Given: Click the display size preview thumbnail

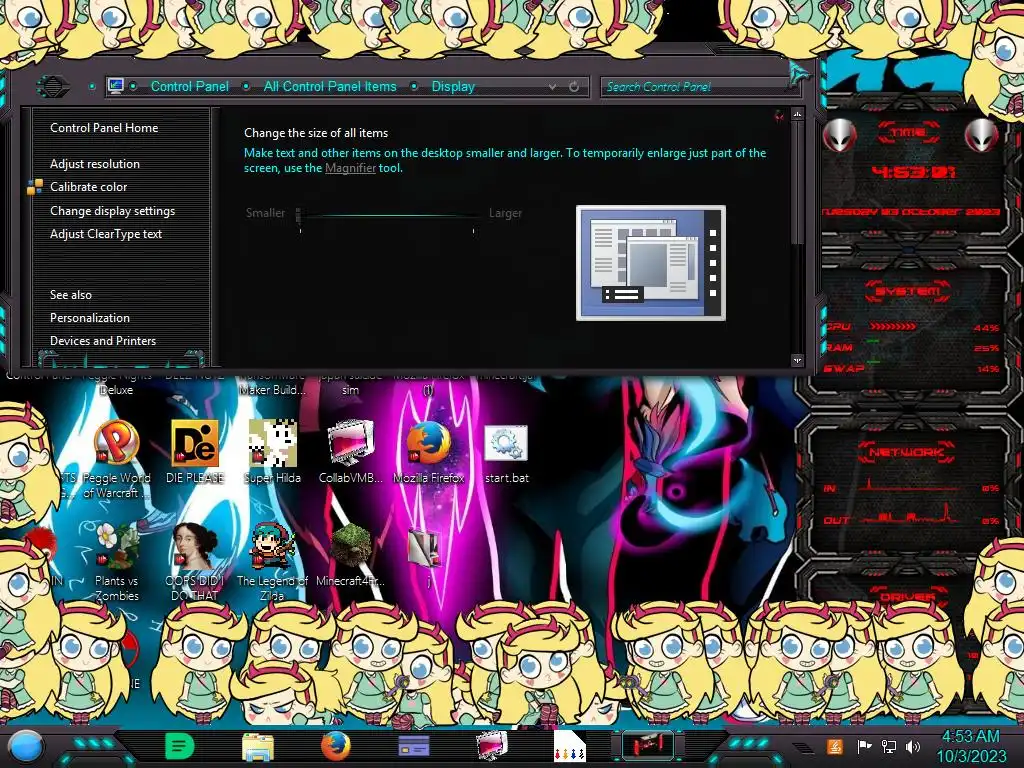Looking at the screenshot, I should click(x=650, y=263).
